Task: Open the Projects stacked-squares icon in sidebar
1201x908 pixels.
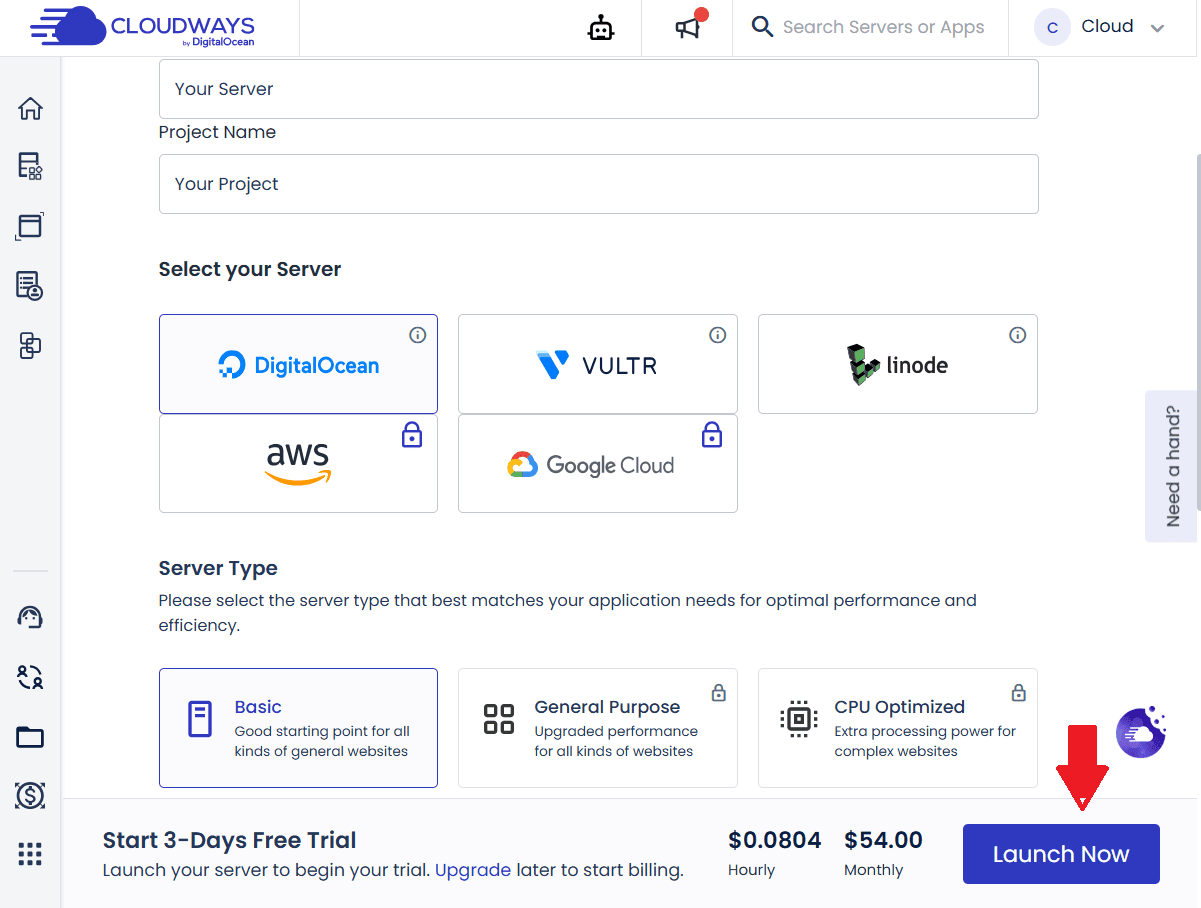Action: pos(30,346)
